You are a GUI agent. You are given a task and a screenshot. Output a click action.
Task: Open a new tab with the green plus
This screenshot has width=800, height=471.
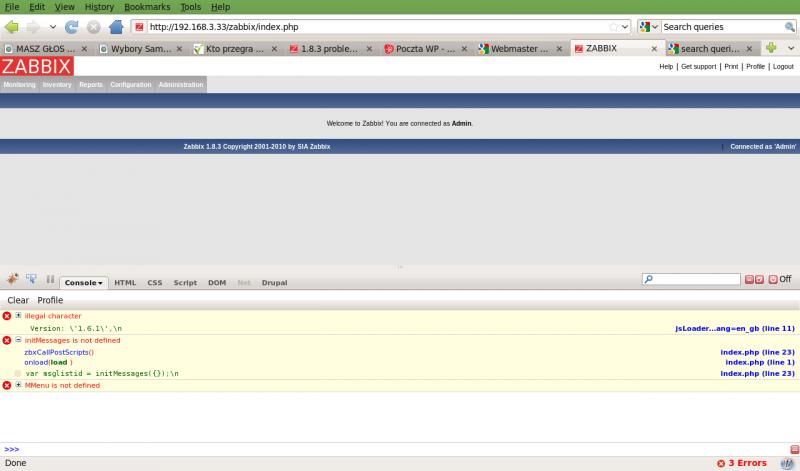[x=771, y=47]
